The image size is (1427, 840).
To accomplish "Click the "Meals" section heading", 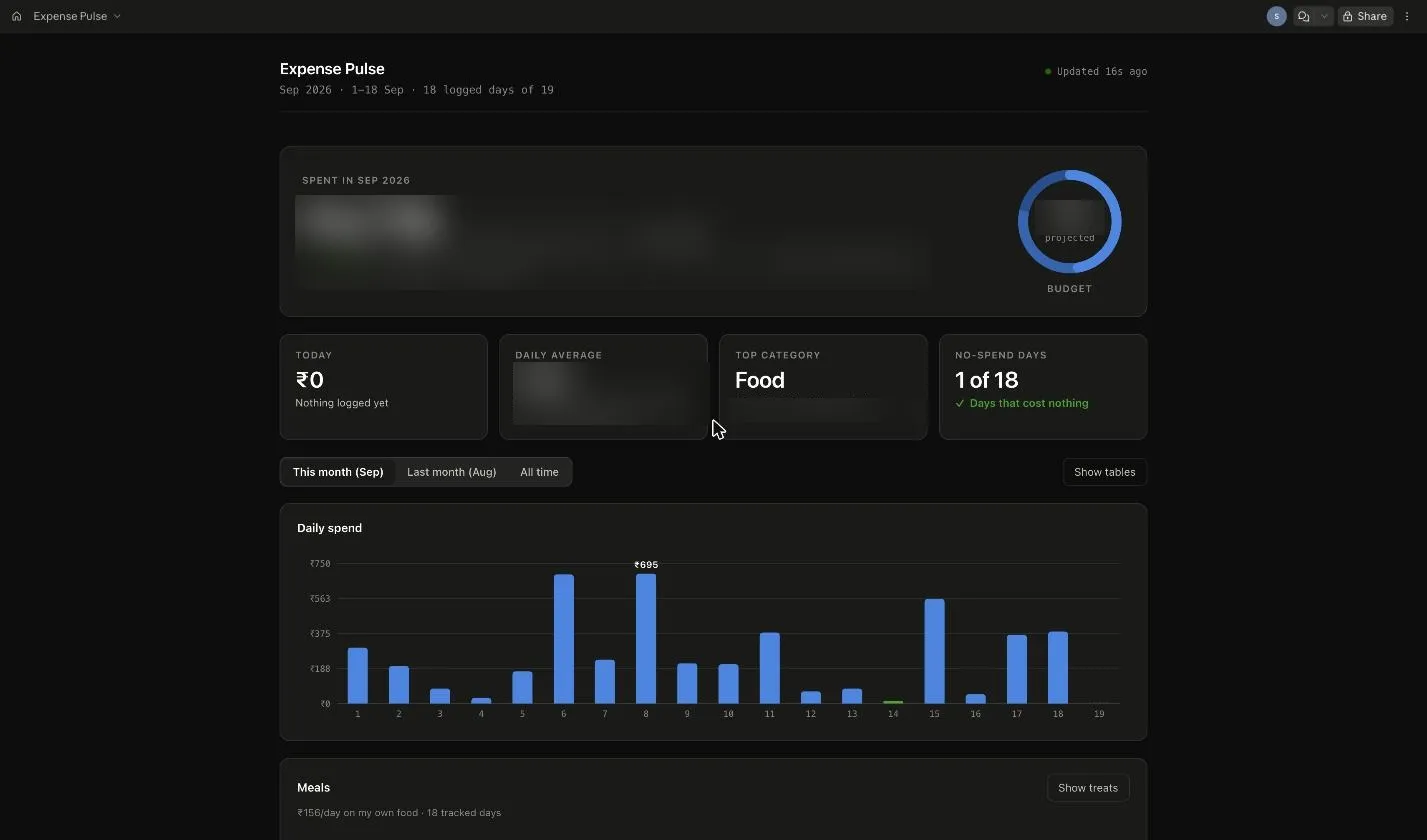I will (x=313, y=788).
